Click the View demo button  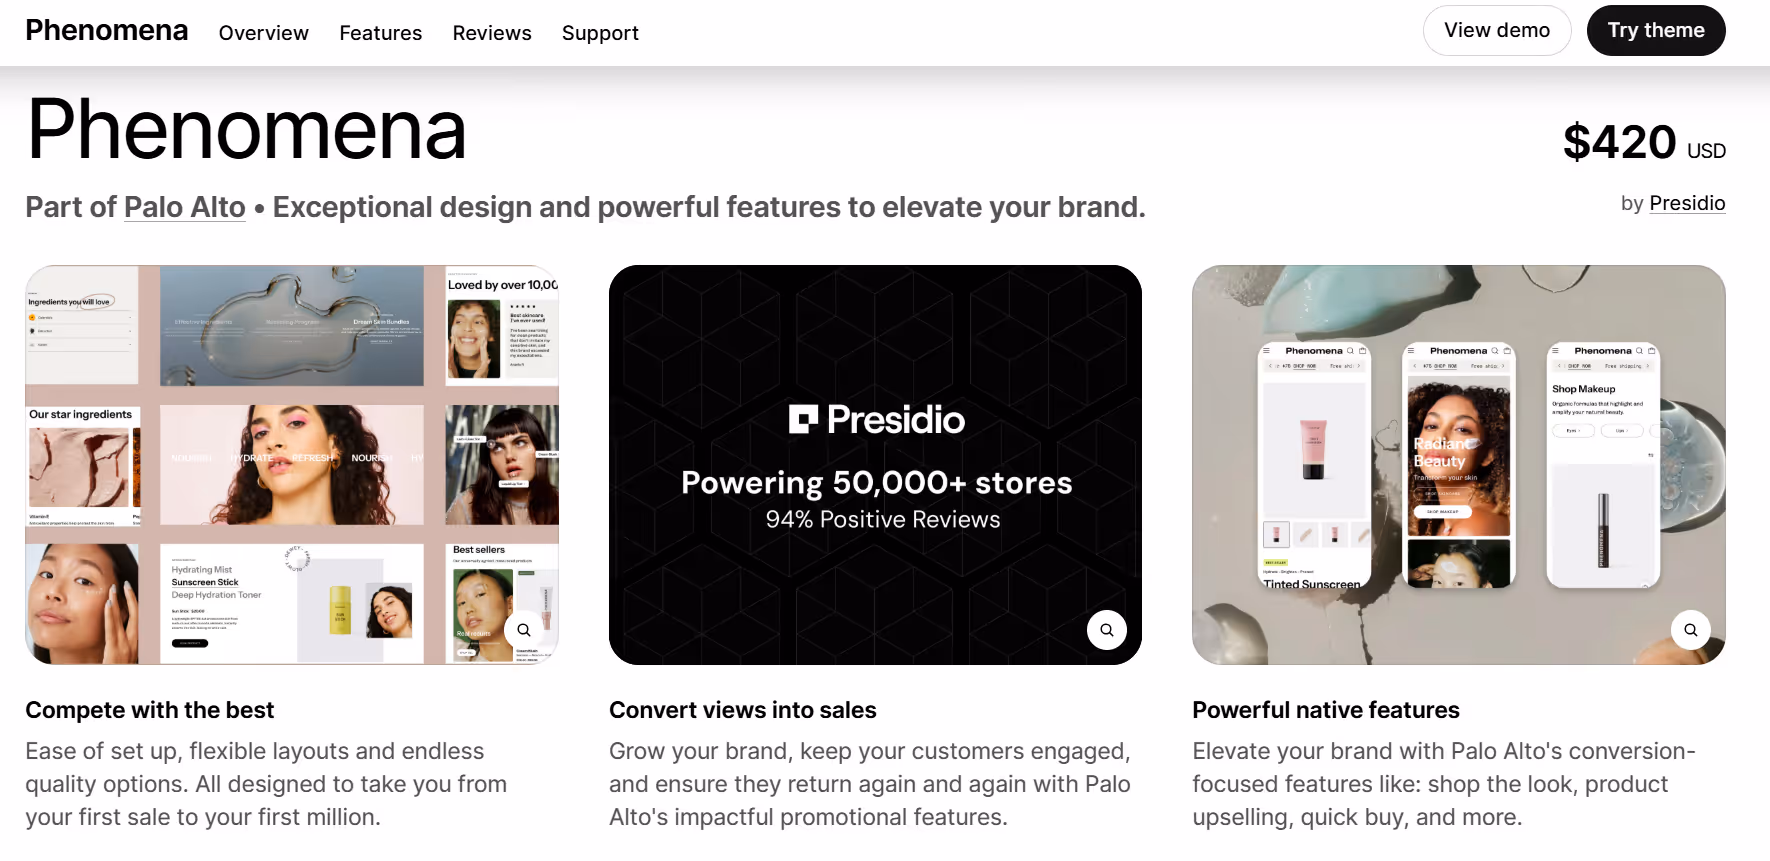coord(1497,30)
